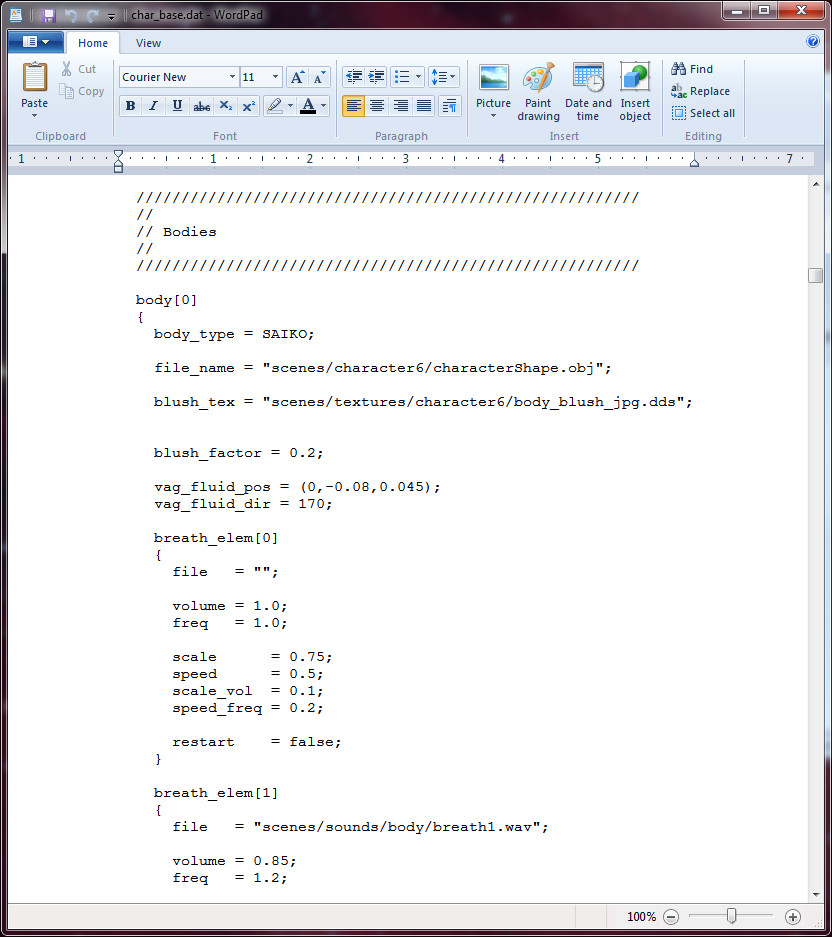This screenshot has height=937, width=832.
Task: Open highlight color dropdown arrow
Action: pos(290,106)
